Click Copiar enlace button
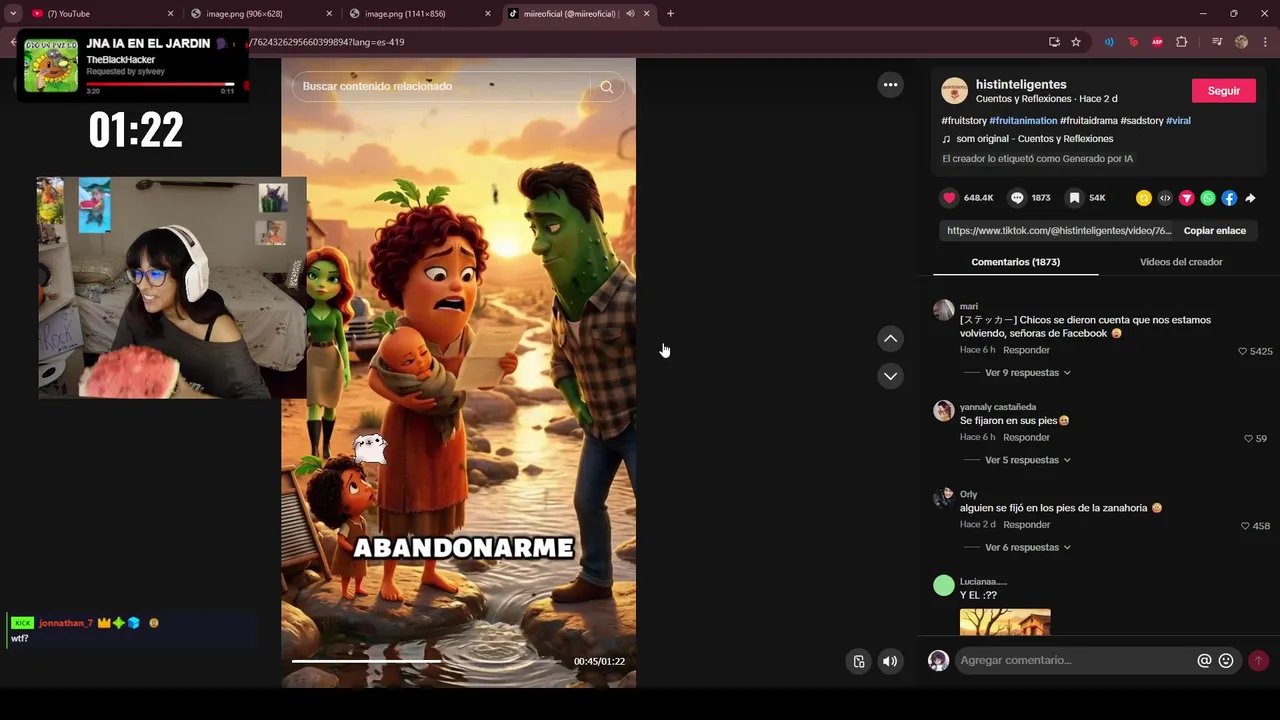The width and height of the screenshot is (1280, 720). point(1214,231)
